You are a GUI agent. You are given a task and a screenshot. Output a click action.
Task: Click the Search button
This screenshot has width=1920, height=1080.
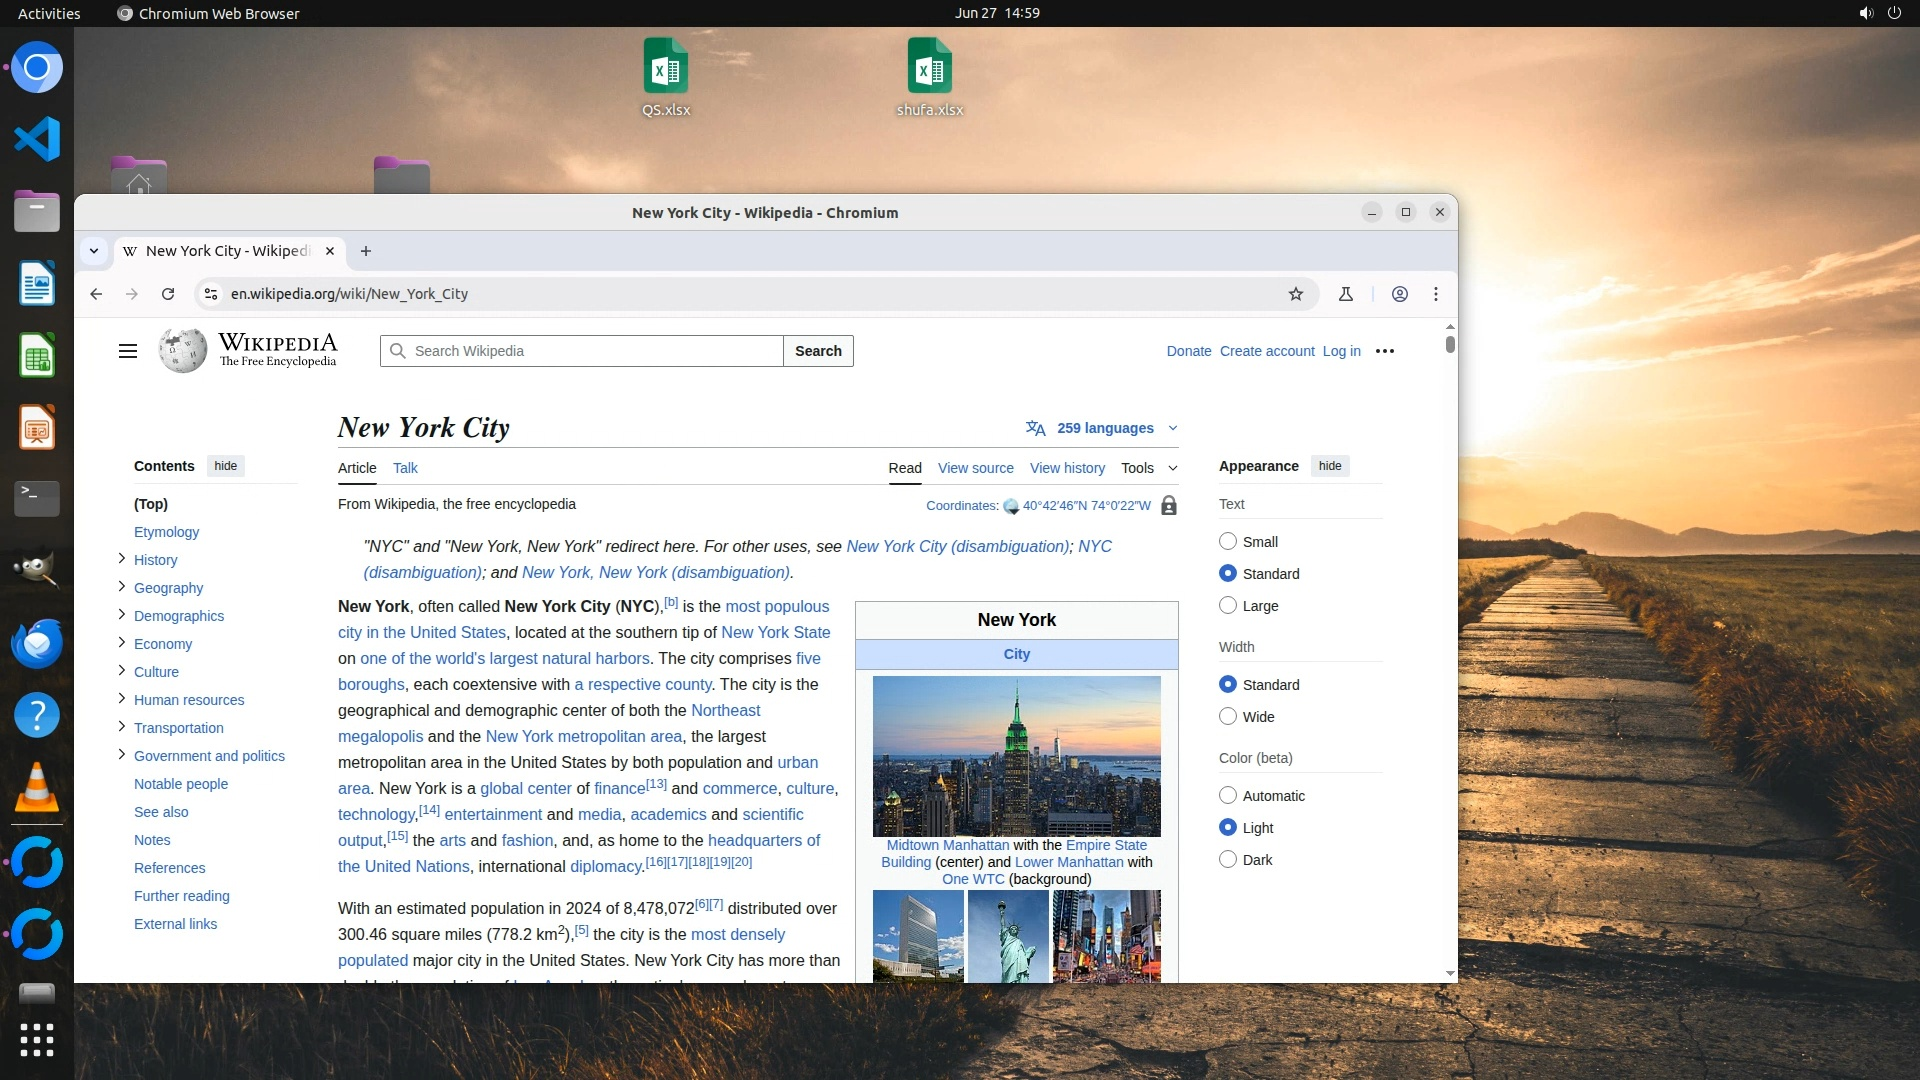(818, 351)
